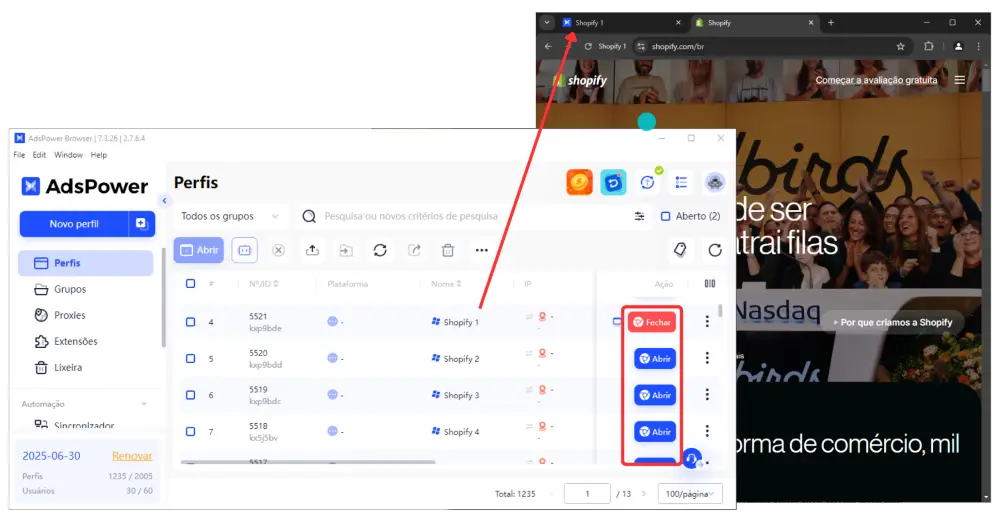This screenshot has height=519, width=1000.
Task: Click the support headset chat icon
Action: (691, 458)
